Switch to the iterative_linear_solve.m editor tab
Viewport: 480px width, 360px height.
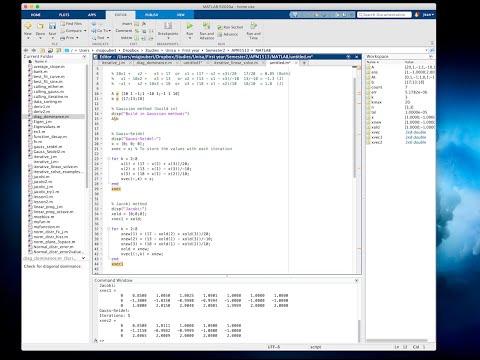236,63
